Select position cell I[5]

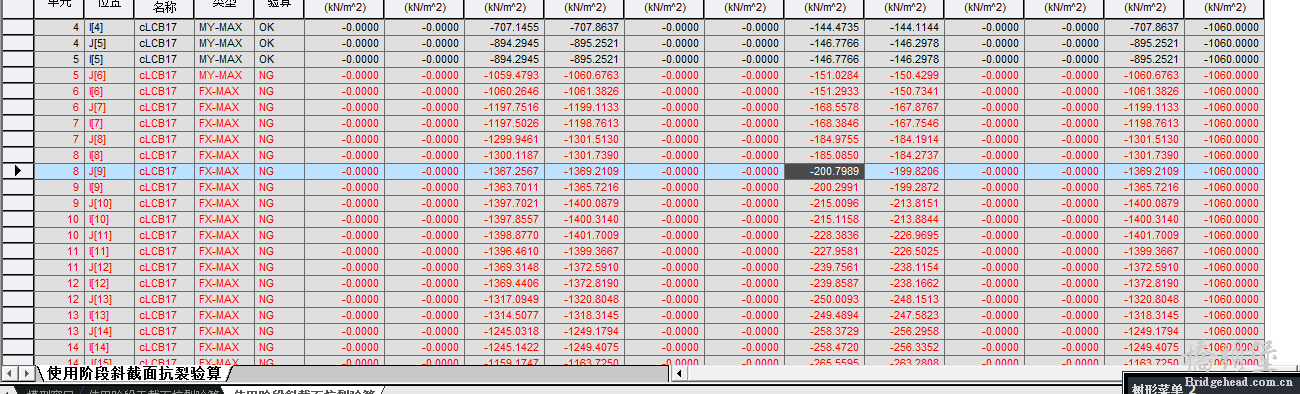[110, 59]
